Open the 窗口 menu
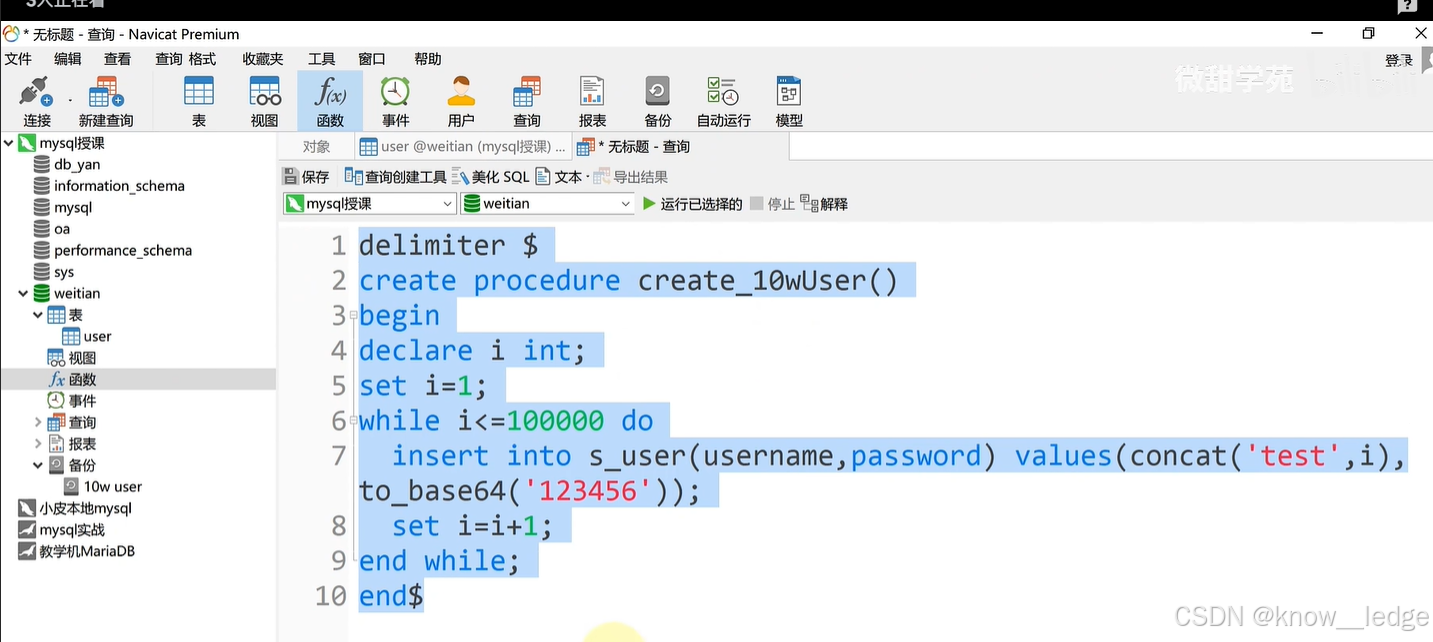The image size is (1433, 642). pyautogui.click(x=372, y=59)
